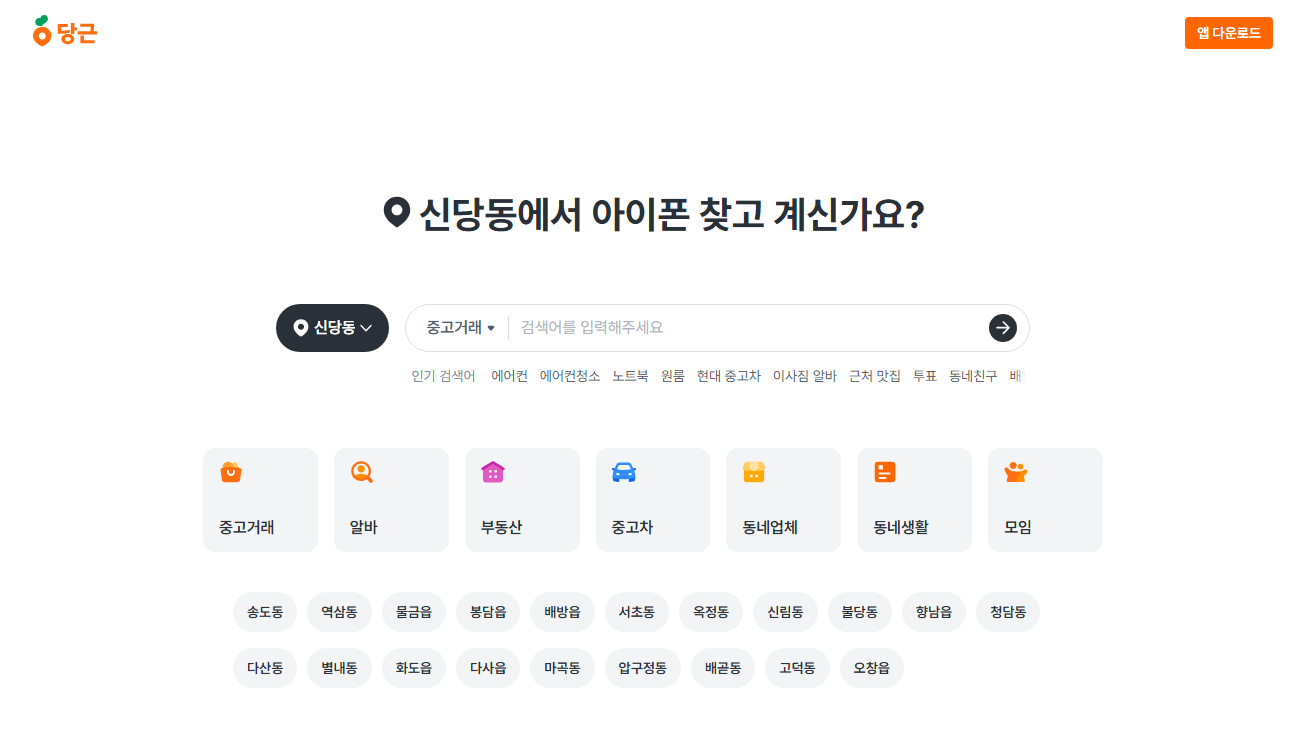Viewport: 1312px width, 729px height.
Task: Click the headline text 신당동에서 아이폰 찾고 계신가요?
Action: (x=671, y=213)
